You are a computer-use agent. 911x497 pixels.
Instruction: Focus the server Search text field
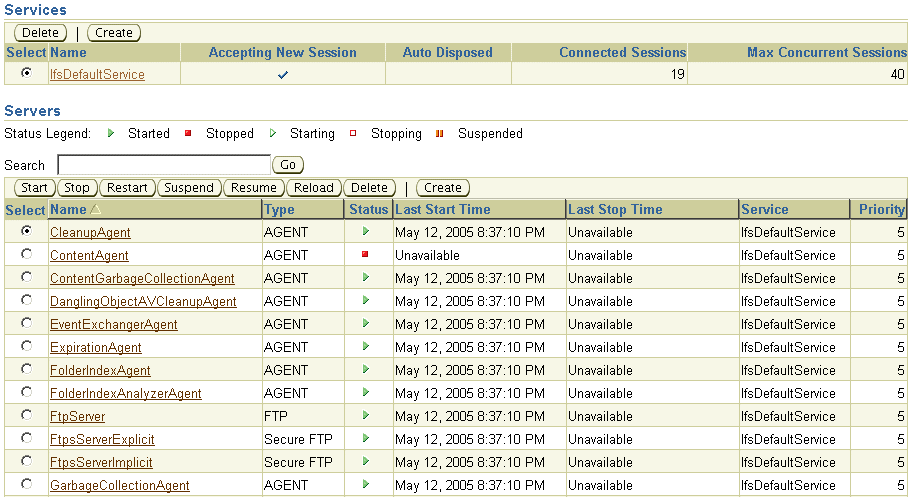[164, 165]
